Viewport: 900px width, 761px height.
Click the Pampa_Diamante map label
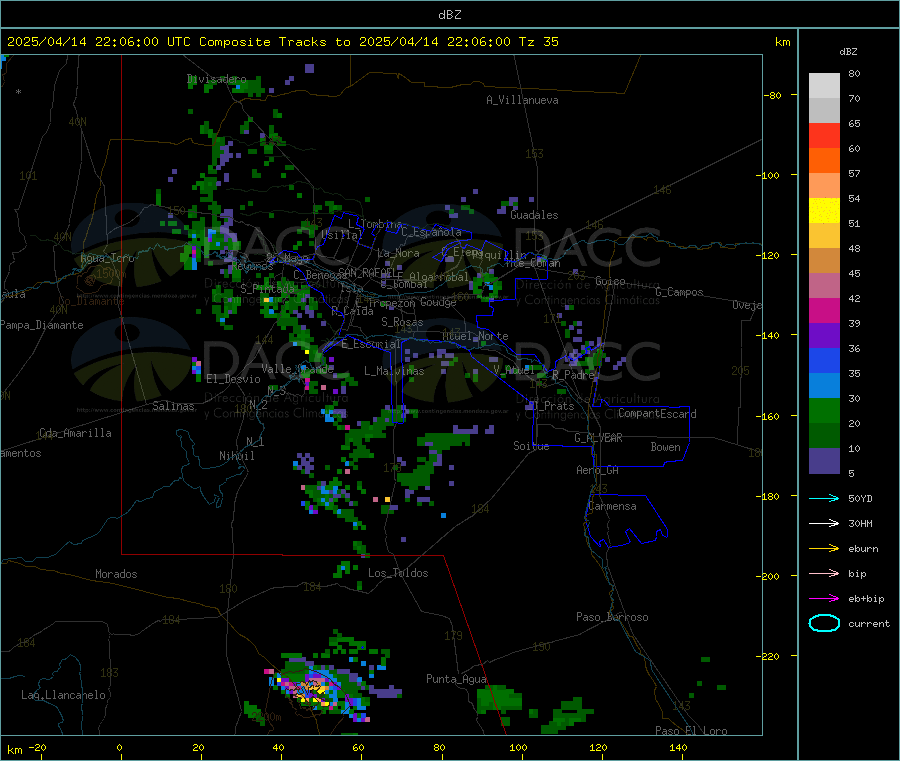coord(42,325)
